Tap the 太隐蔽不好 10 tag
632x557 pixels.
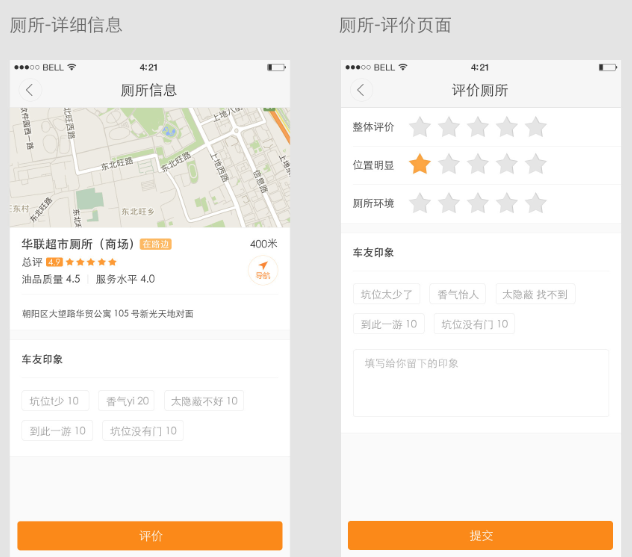pyautogui.click(x=204, y=401)
